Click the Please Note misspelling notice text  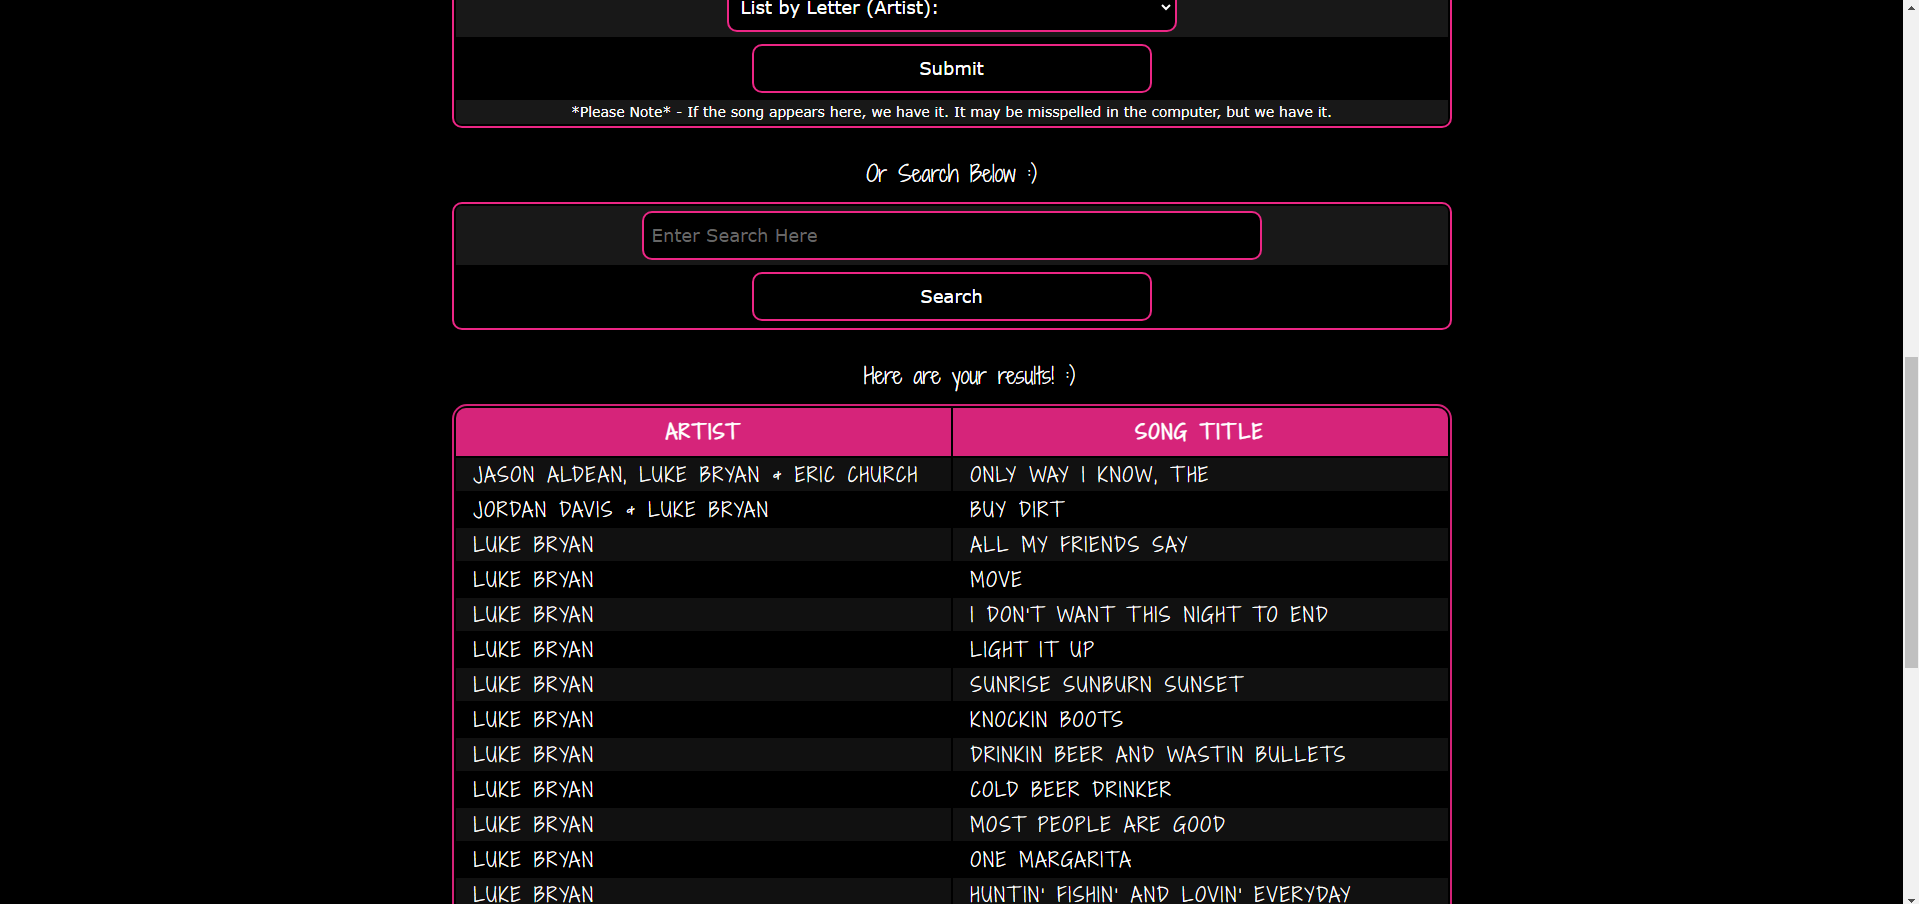(951, 112)
